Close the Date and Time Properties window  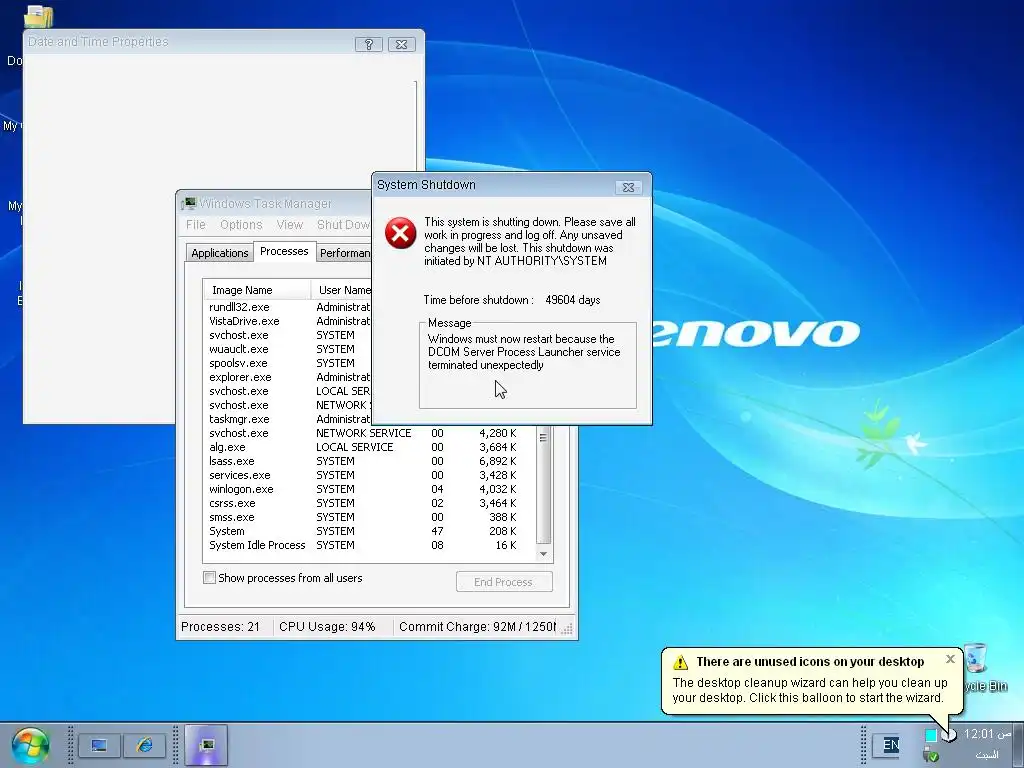pos(402,44)
